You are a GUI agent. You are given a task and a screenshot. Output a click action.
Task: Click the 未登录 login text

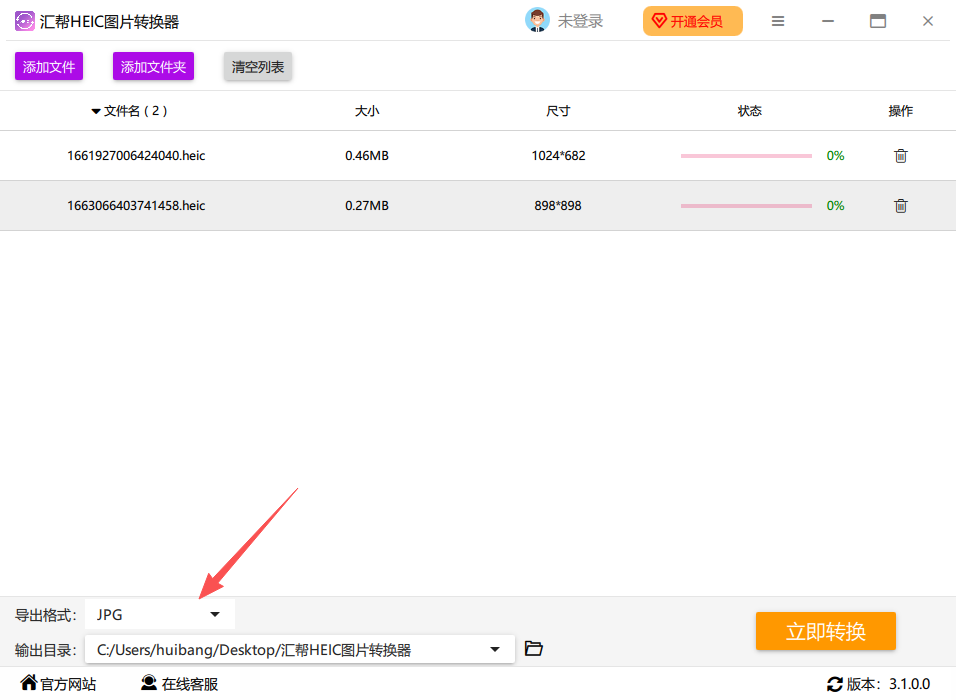580,21
